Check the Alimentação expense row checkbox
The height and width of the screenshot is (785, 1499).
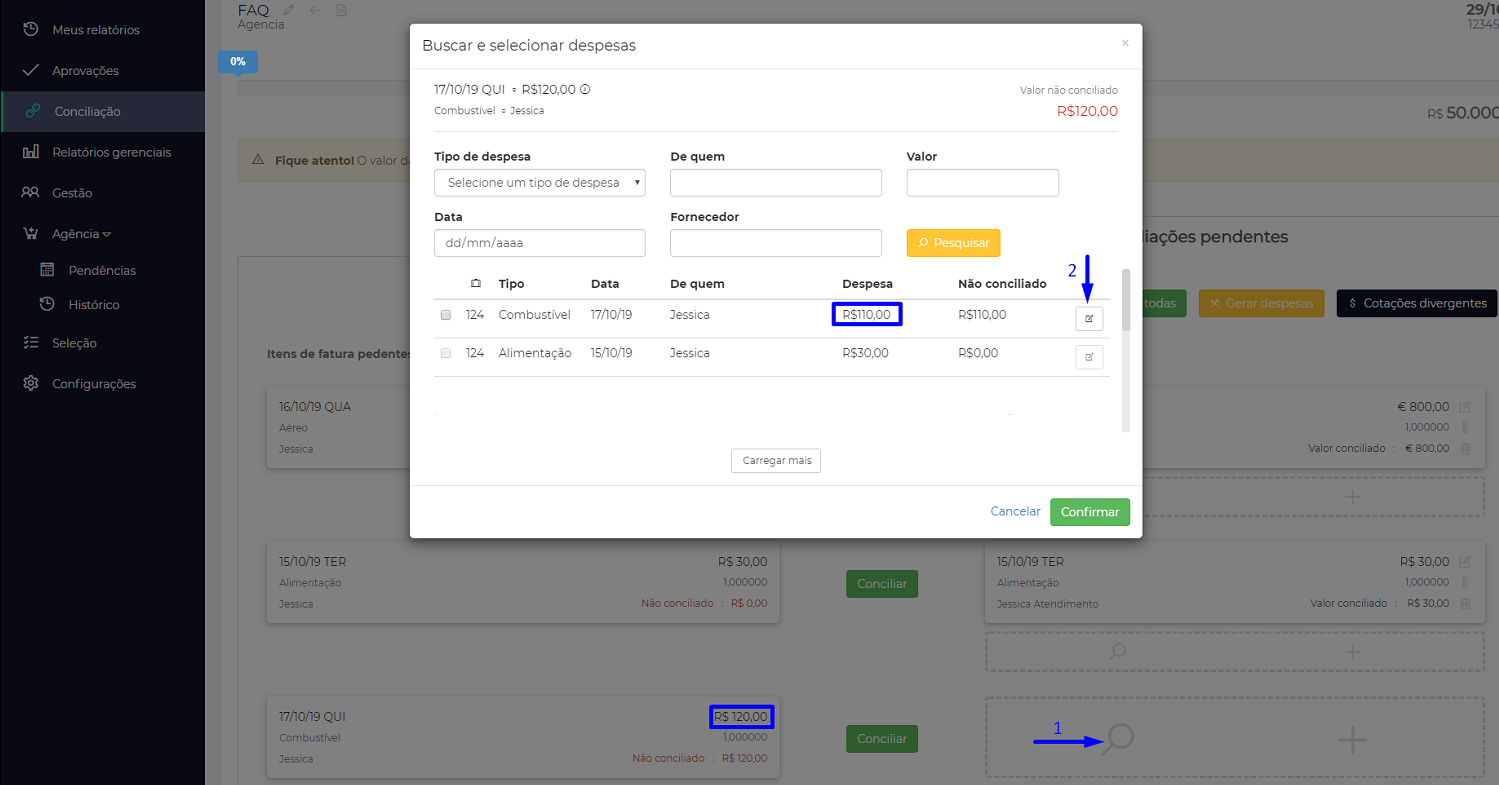446,353
